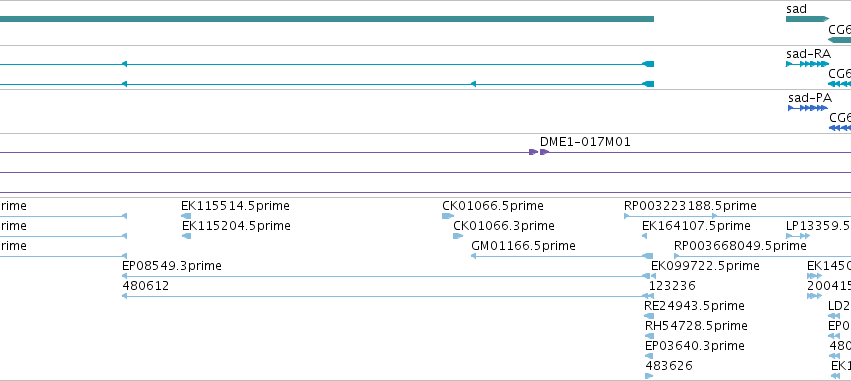Click the long line under 480612
This screenshot has width=851, height=381.
388,296
